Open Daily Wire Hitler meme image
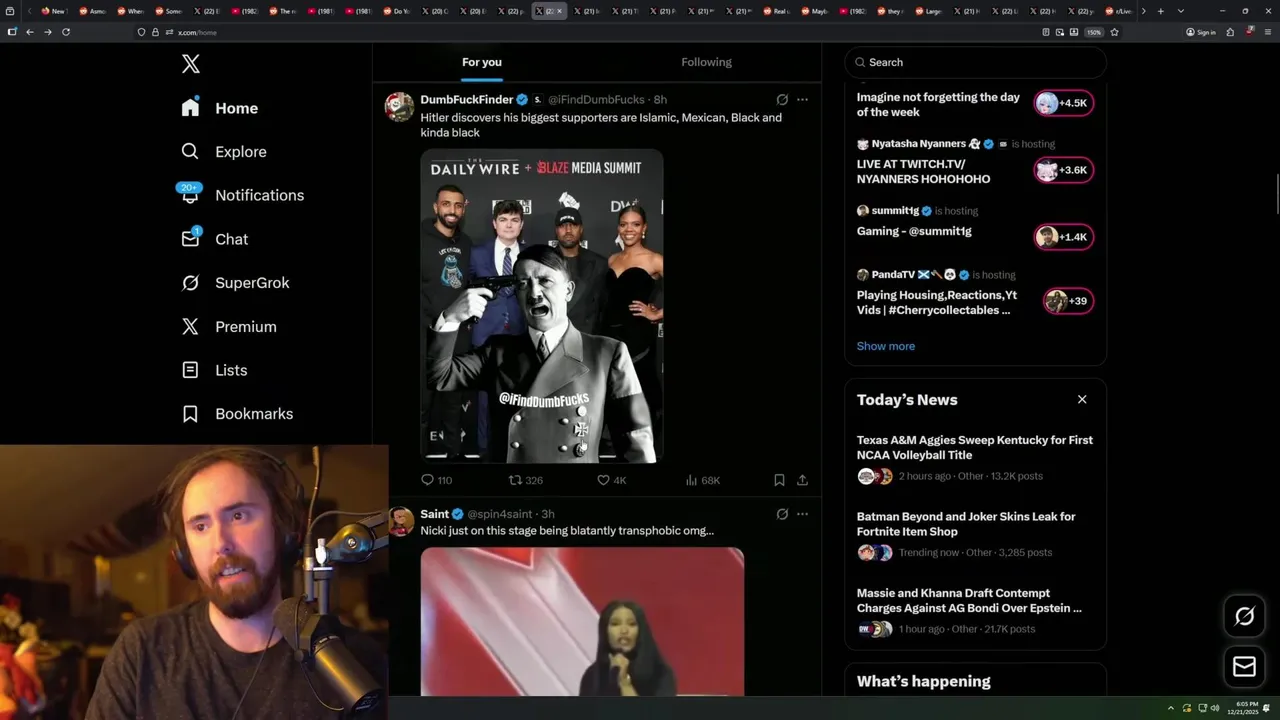This screenshot has height=720, width=1280. [x=542, y=306]
